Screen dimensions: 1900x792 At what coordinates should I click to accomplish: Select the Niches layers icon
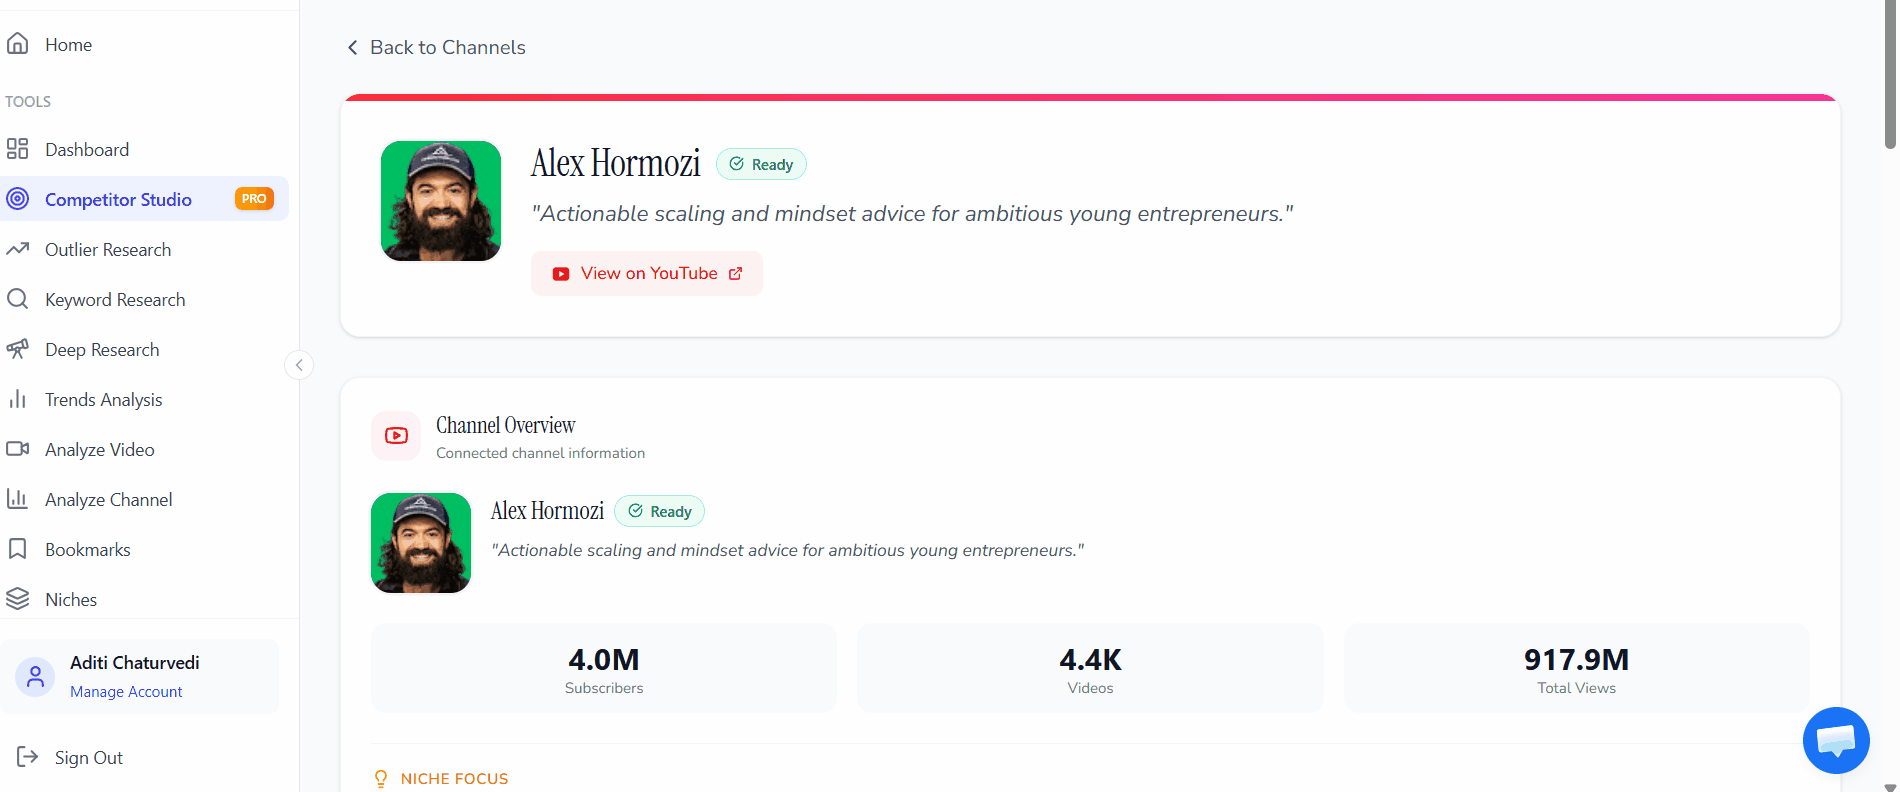(18, 598)
